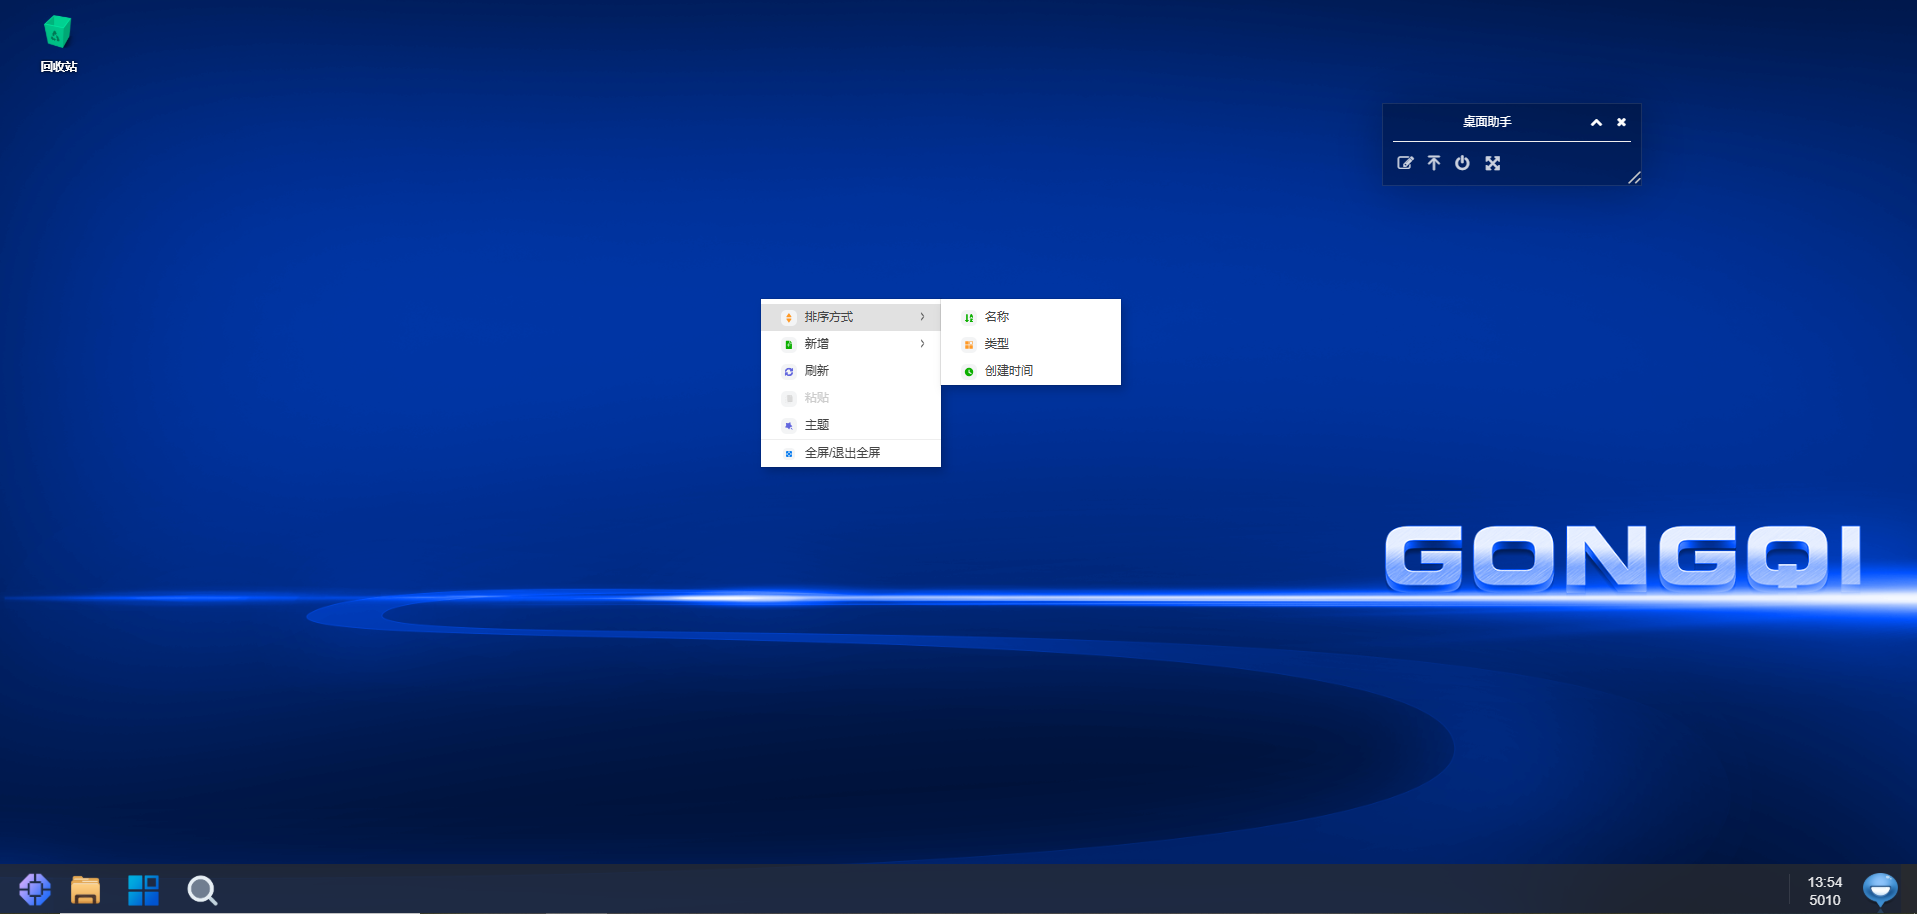
Task: Collapse the 桌面助手 panel with the chevron
Action: click(x=1596, y=122)
